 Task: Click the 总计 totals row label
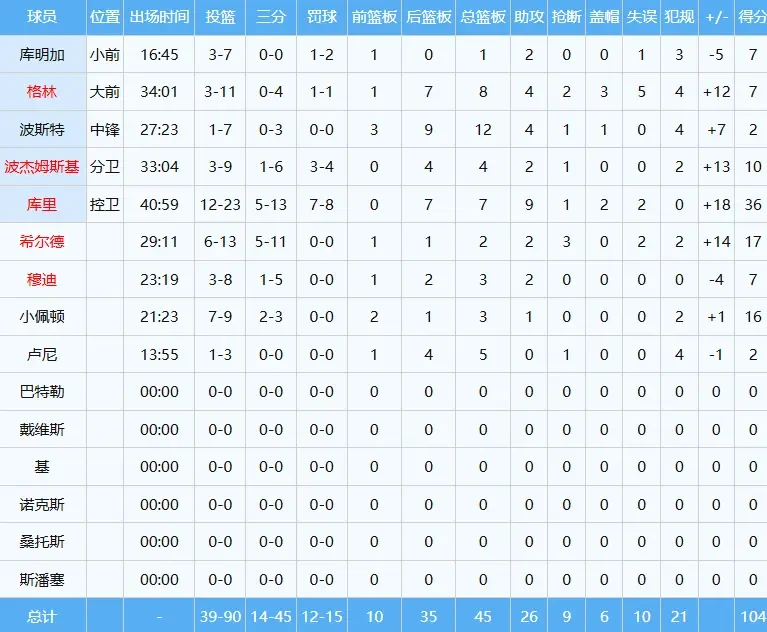(42, 617)
